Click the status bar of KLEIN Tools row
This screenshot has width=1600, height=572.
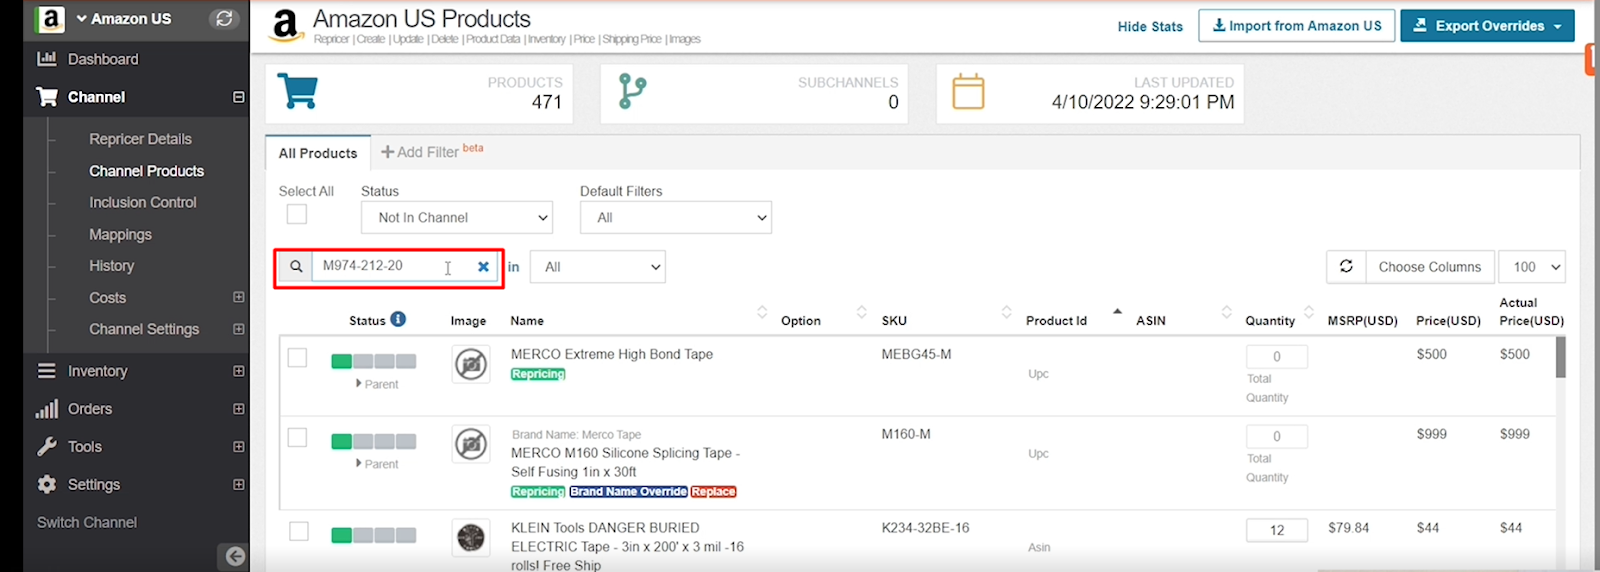click(374, 535)
